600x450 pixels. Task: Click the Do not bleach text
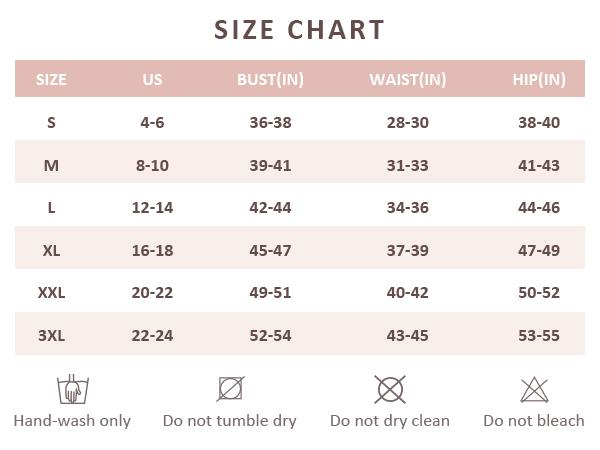pyautogui.click(x=534, y=420)
